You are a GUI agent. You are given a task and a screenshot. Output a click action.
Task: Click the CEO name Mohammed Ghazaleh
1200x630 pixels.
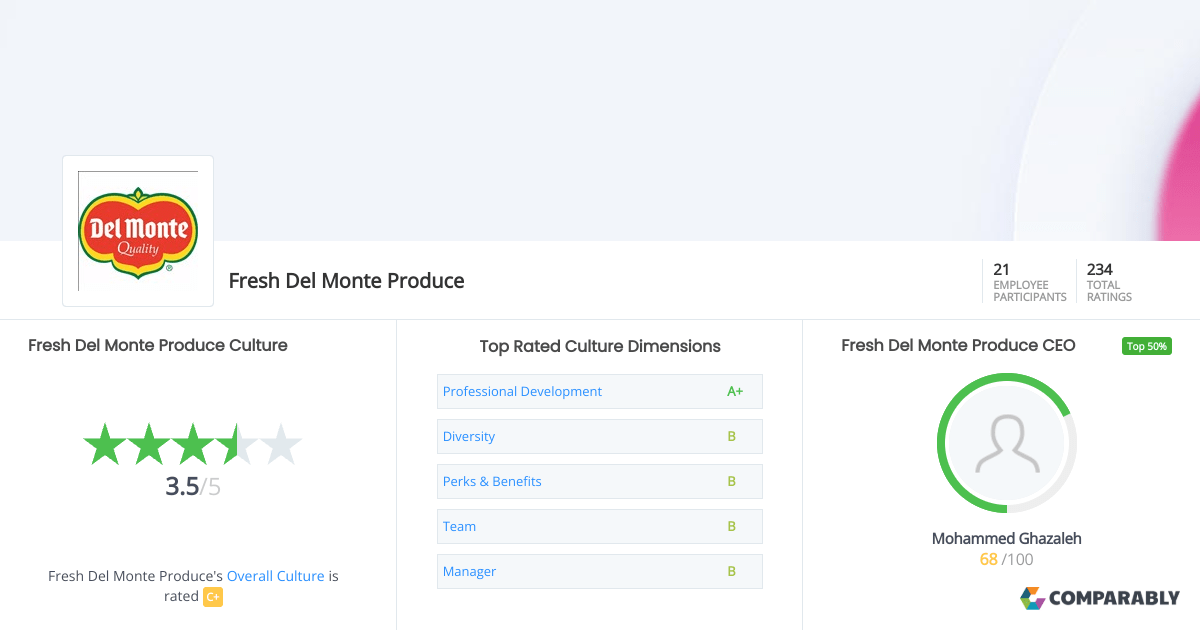pos(1007,538)
